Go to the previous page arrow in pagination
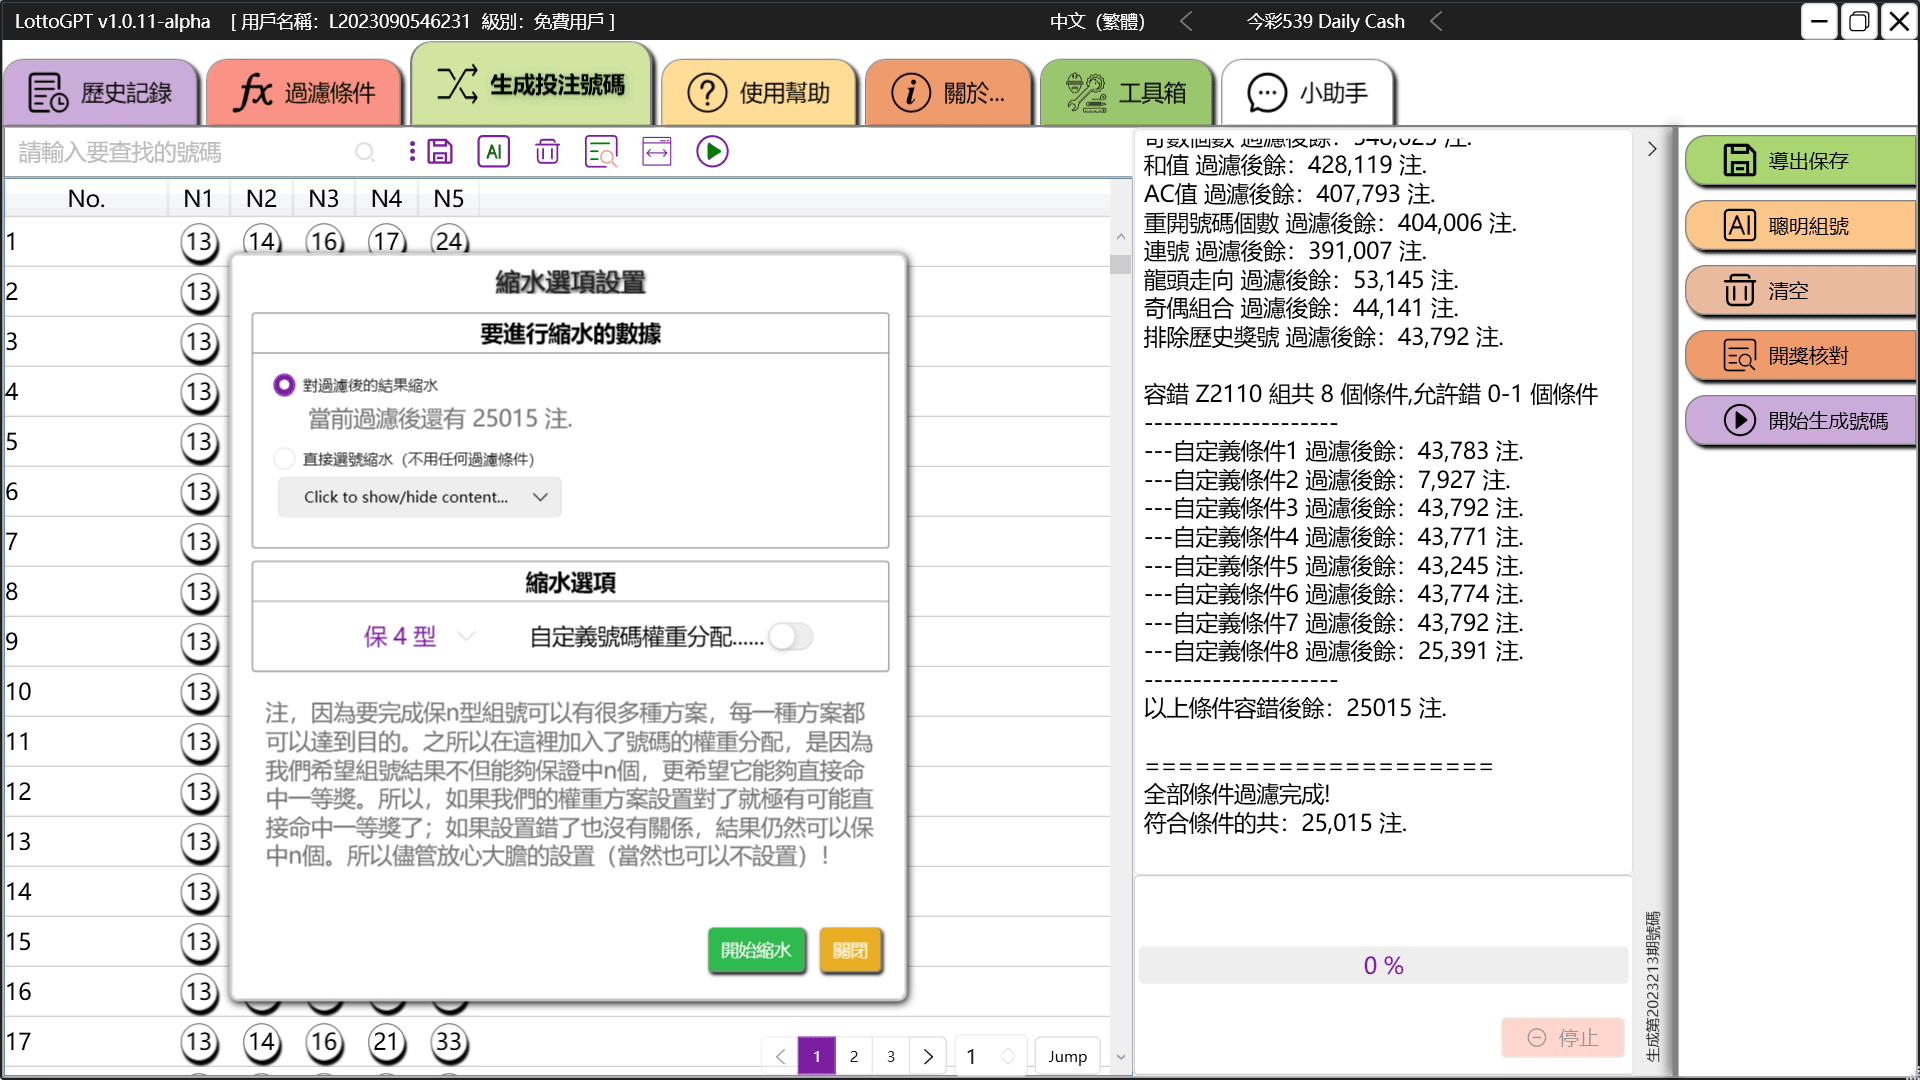This screenshot has width=1920, height=1080. (781, 1056)
